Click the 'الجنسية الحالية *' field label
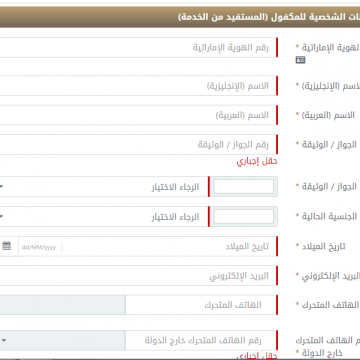Screen dimensions: 360x360 coord(327,216)
